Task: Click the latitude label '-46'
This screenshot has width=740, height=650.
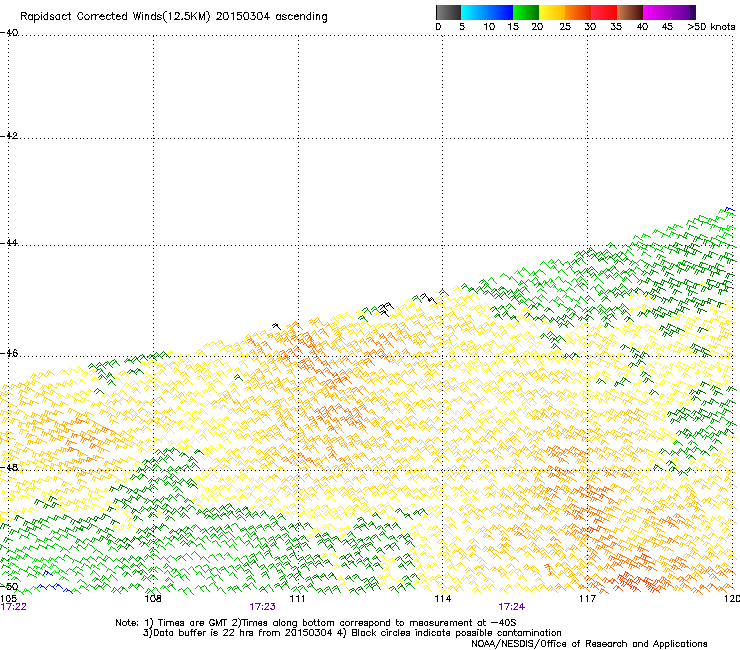Action: (9, 353)
